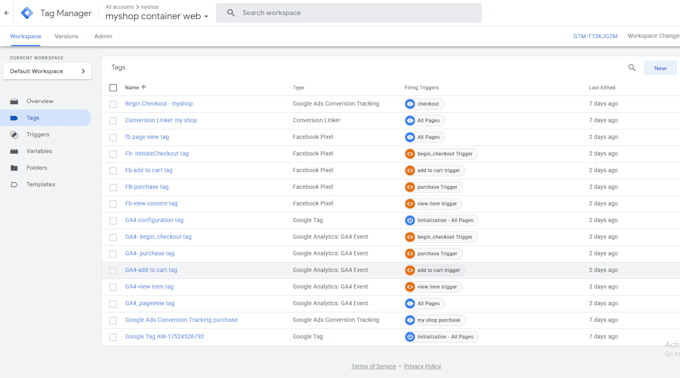
Task: Open the Google Tag AW-17524526792 entry
Action: coord(164,336)
